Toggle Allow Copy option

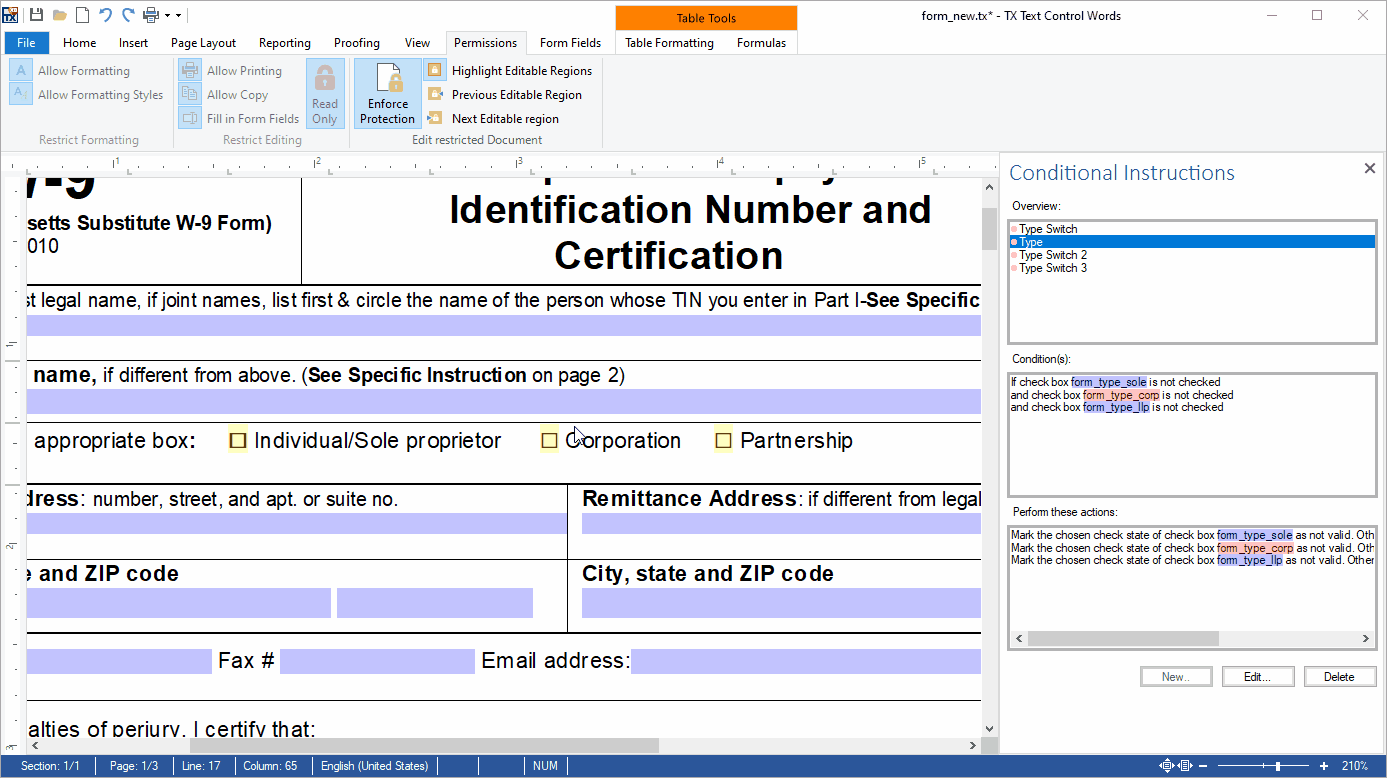pyautogui.click(x=224, y=95)
